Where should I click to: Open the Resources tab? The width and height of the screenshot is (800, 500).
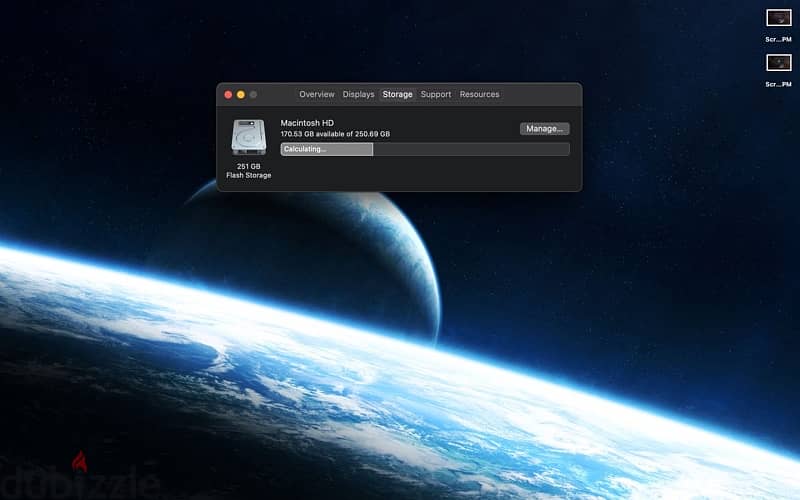pyautogui.click(x=479, y=94)
